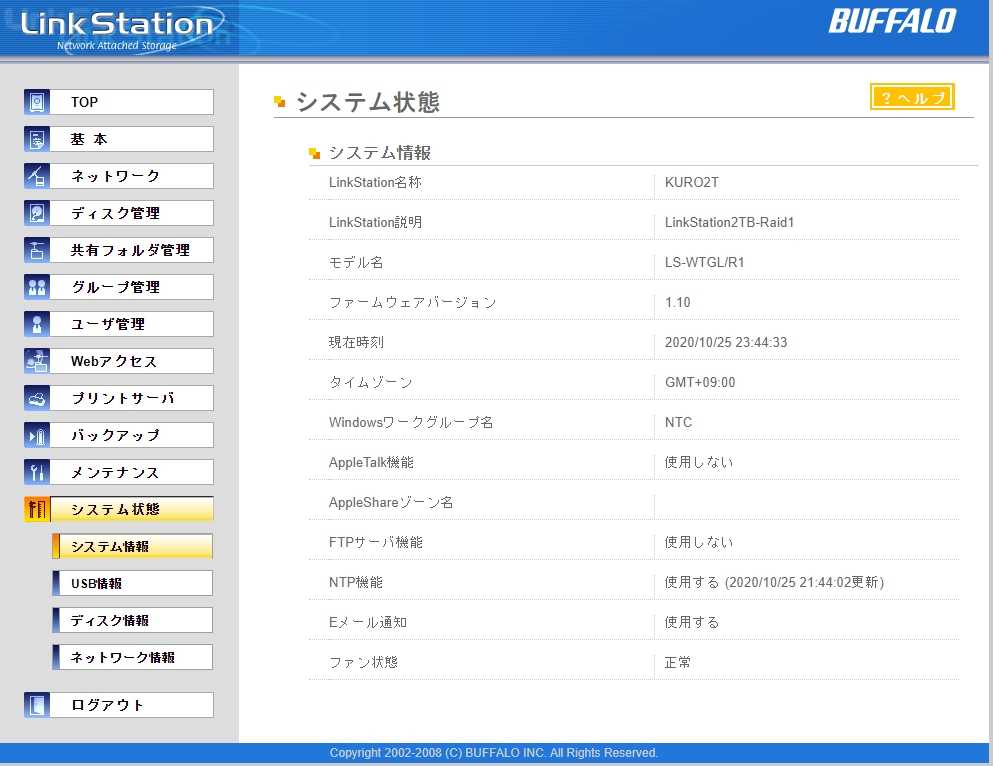Click the ユーザ管理 user icon
Viewport: 993px width, 766px height.
point(37,324)
